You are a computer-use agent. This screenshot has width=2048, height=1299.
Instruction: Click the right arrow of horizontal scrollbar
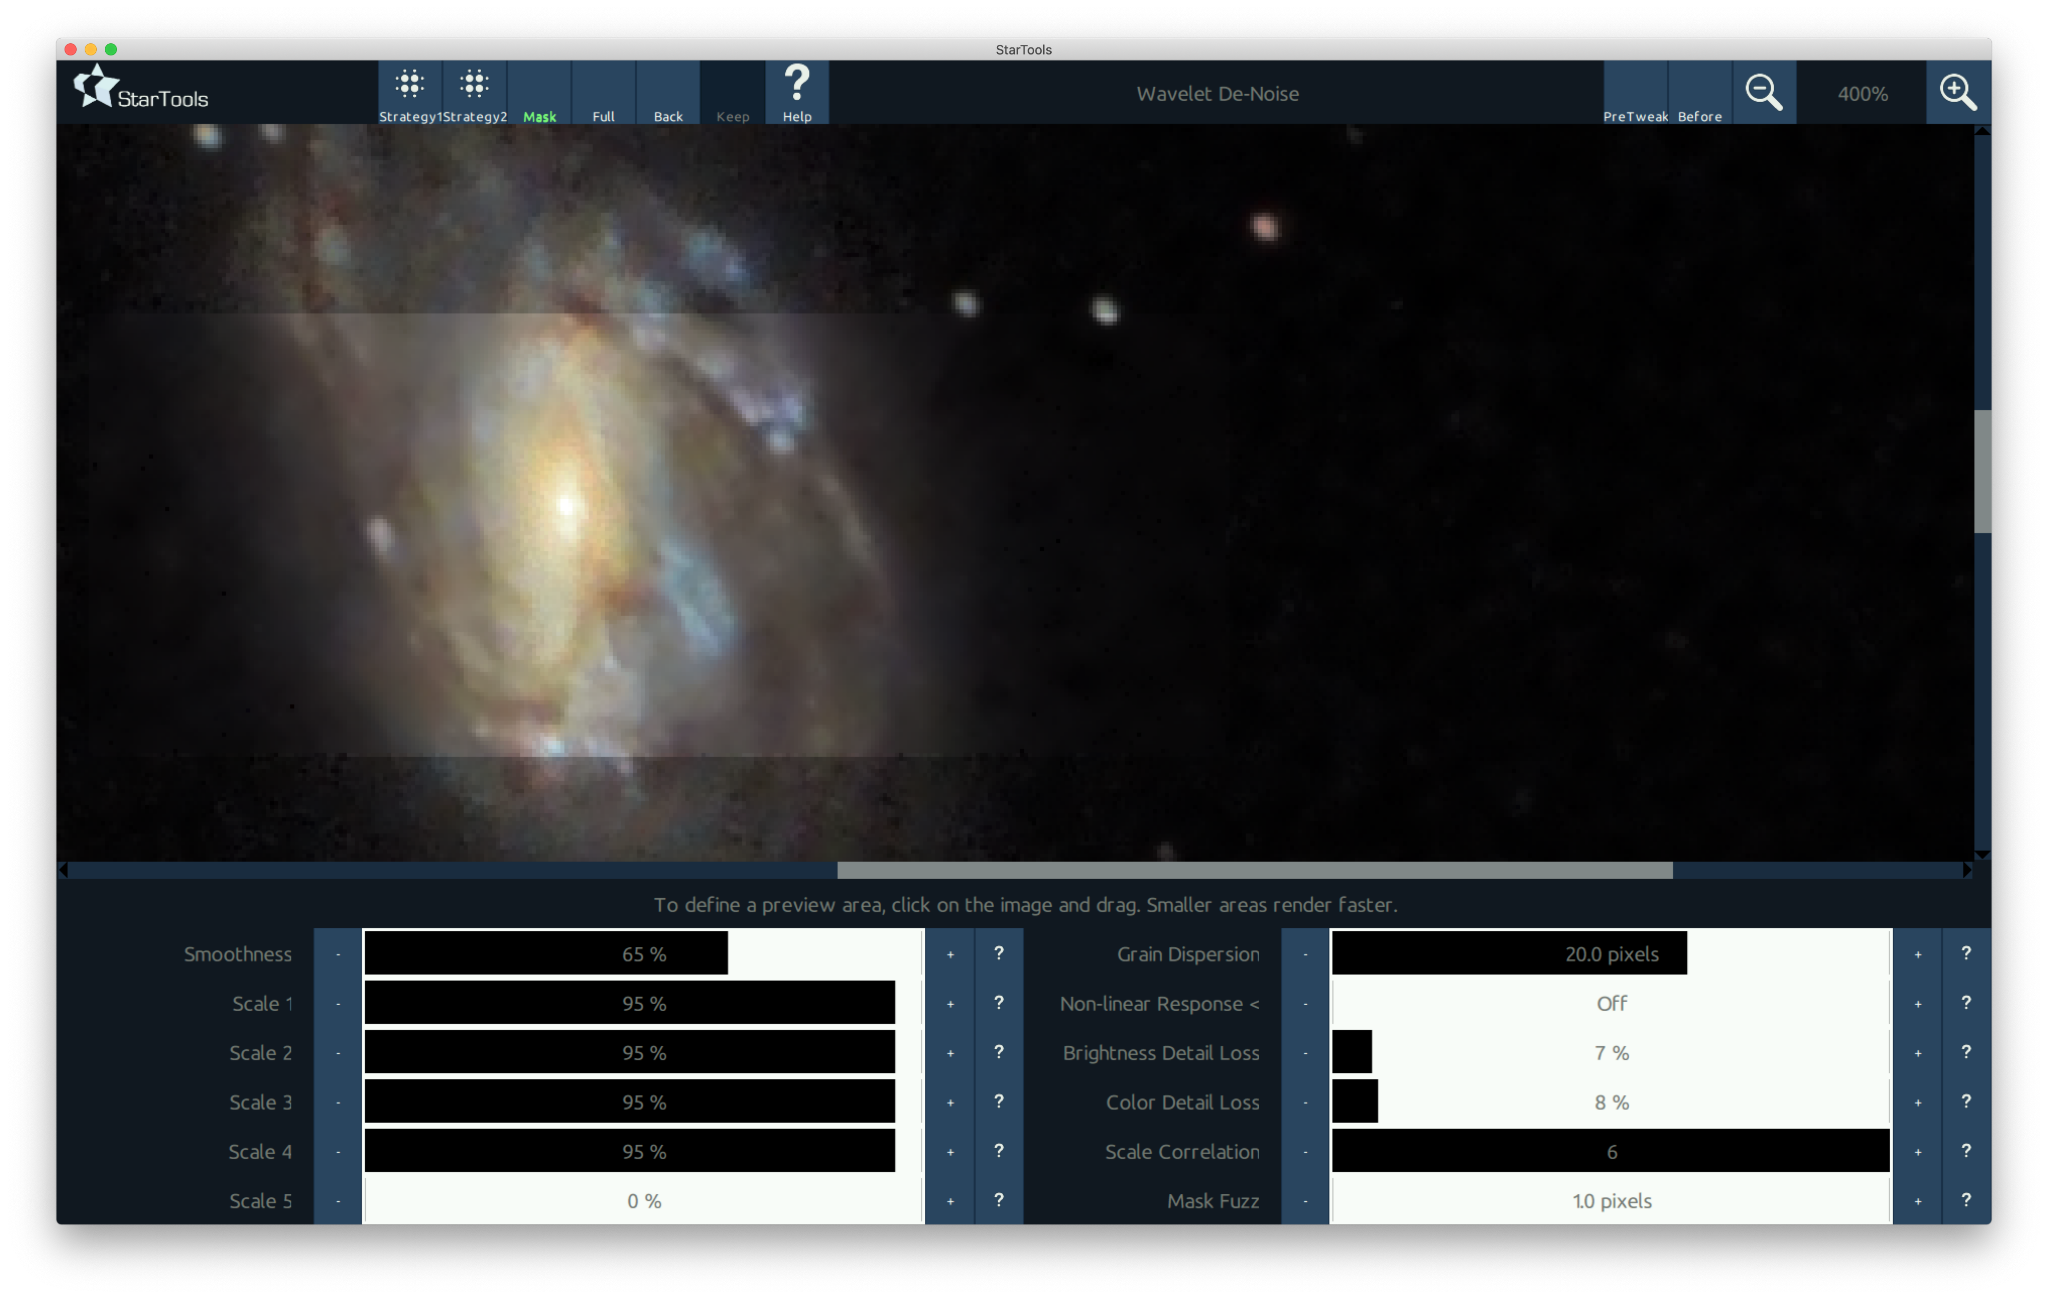[x=1967, y=870]
